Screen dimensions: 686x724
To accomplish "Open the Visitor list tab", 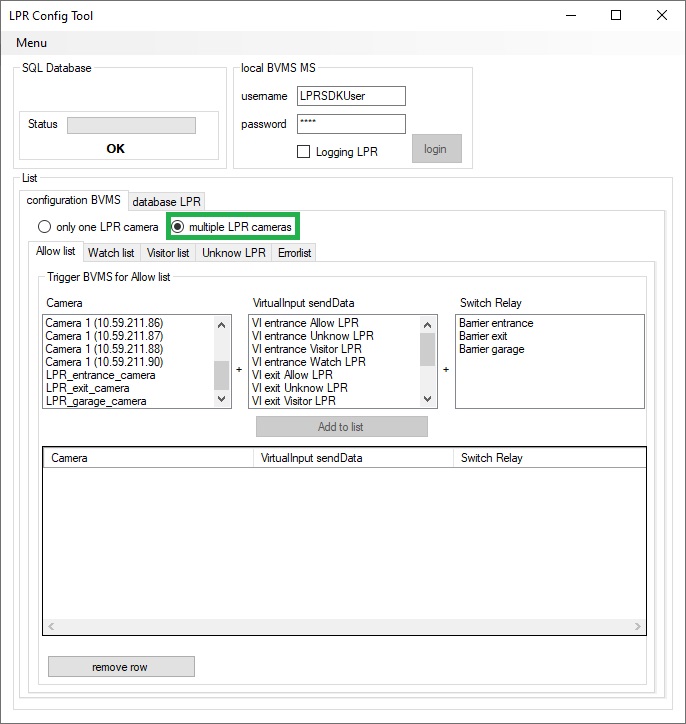I will click(x=168, y=253).
